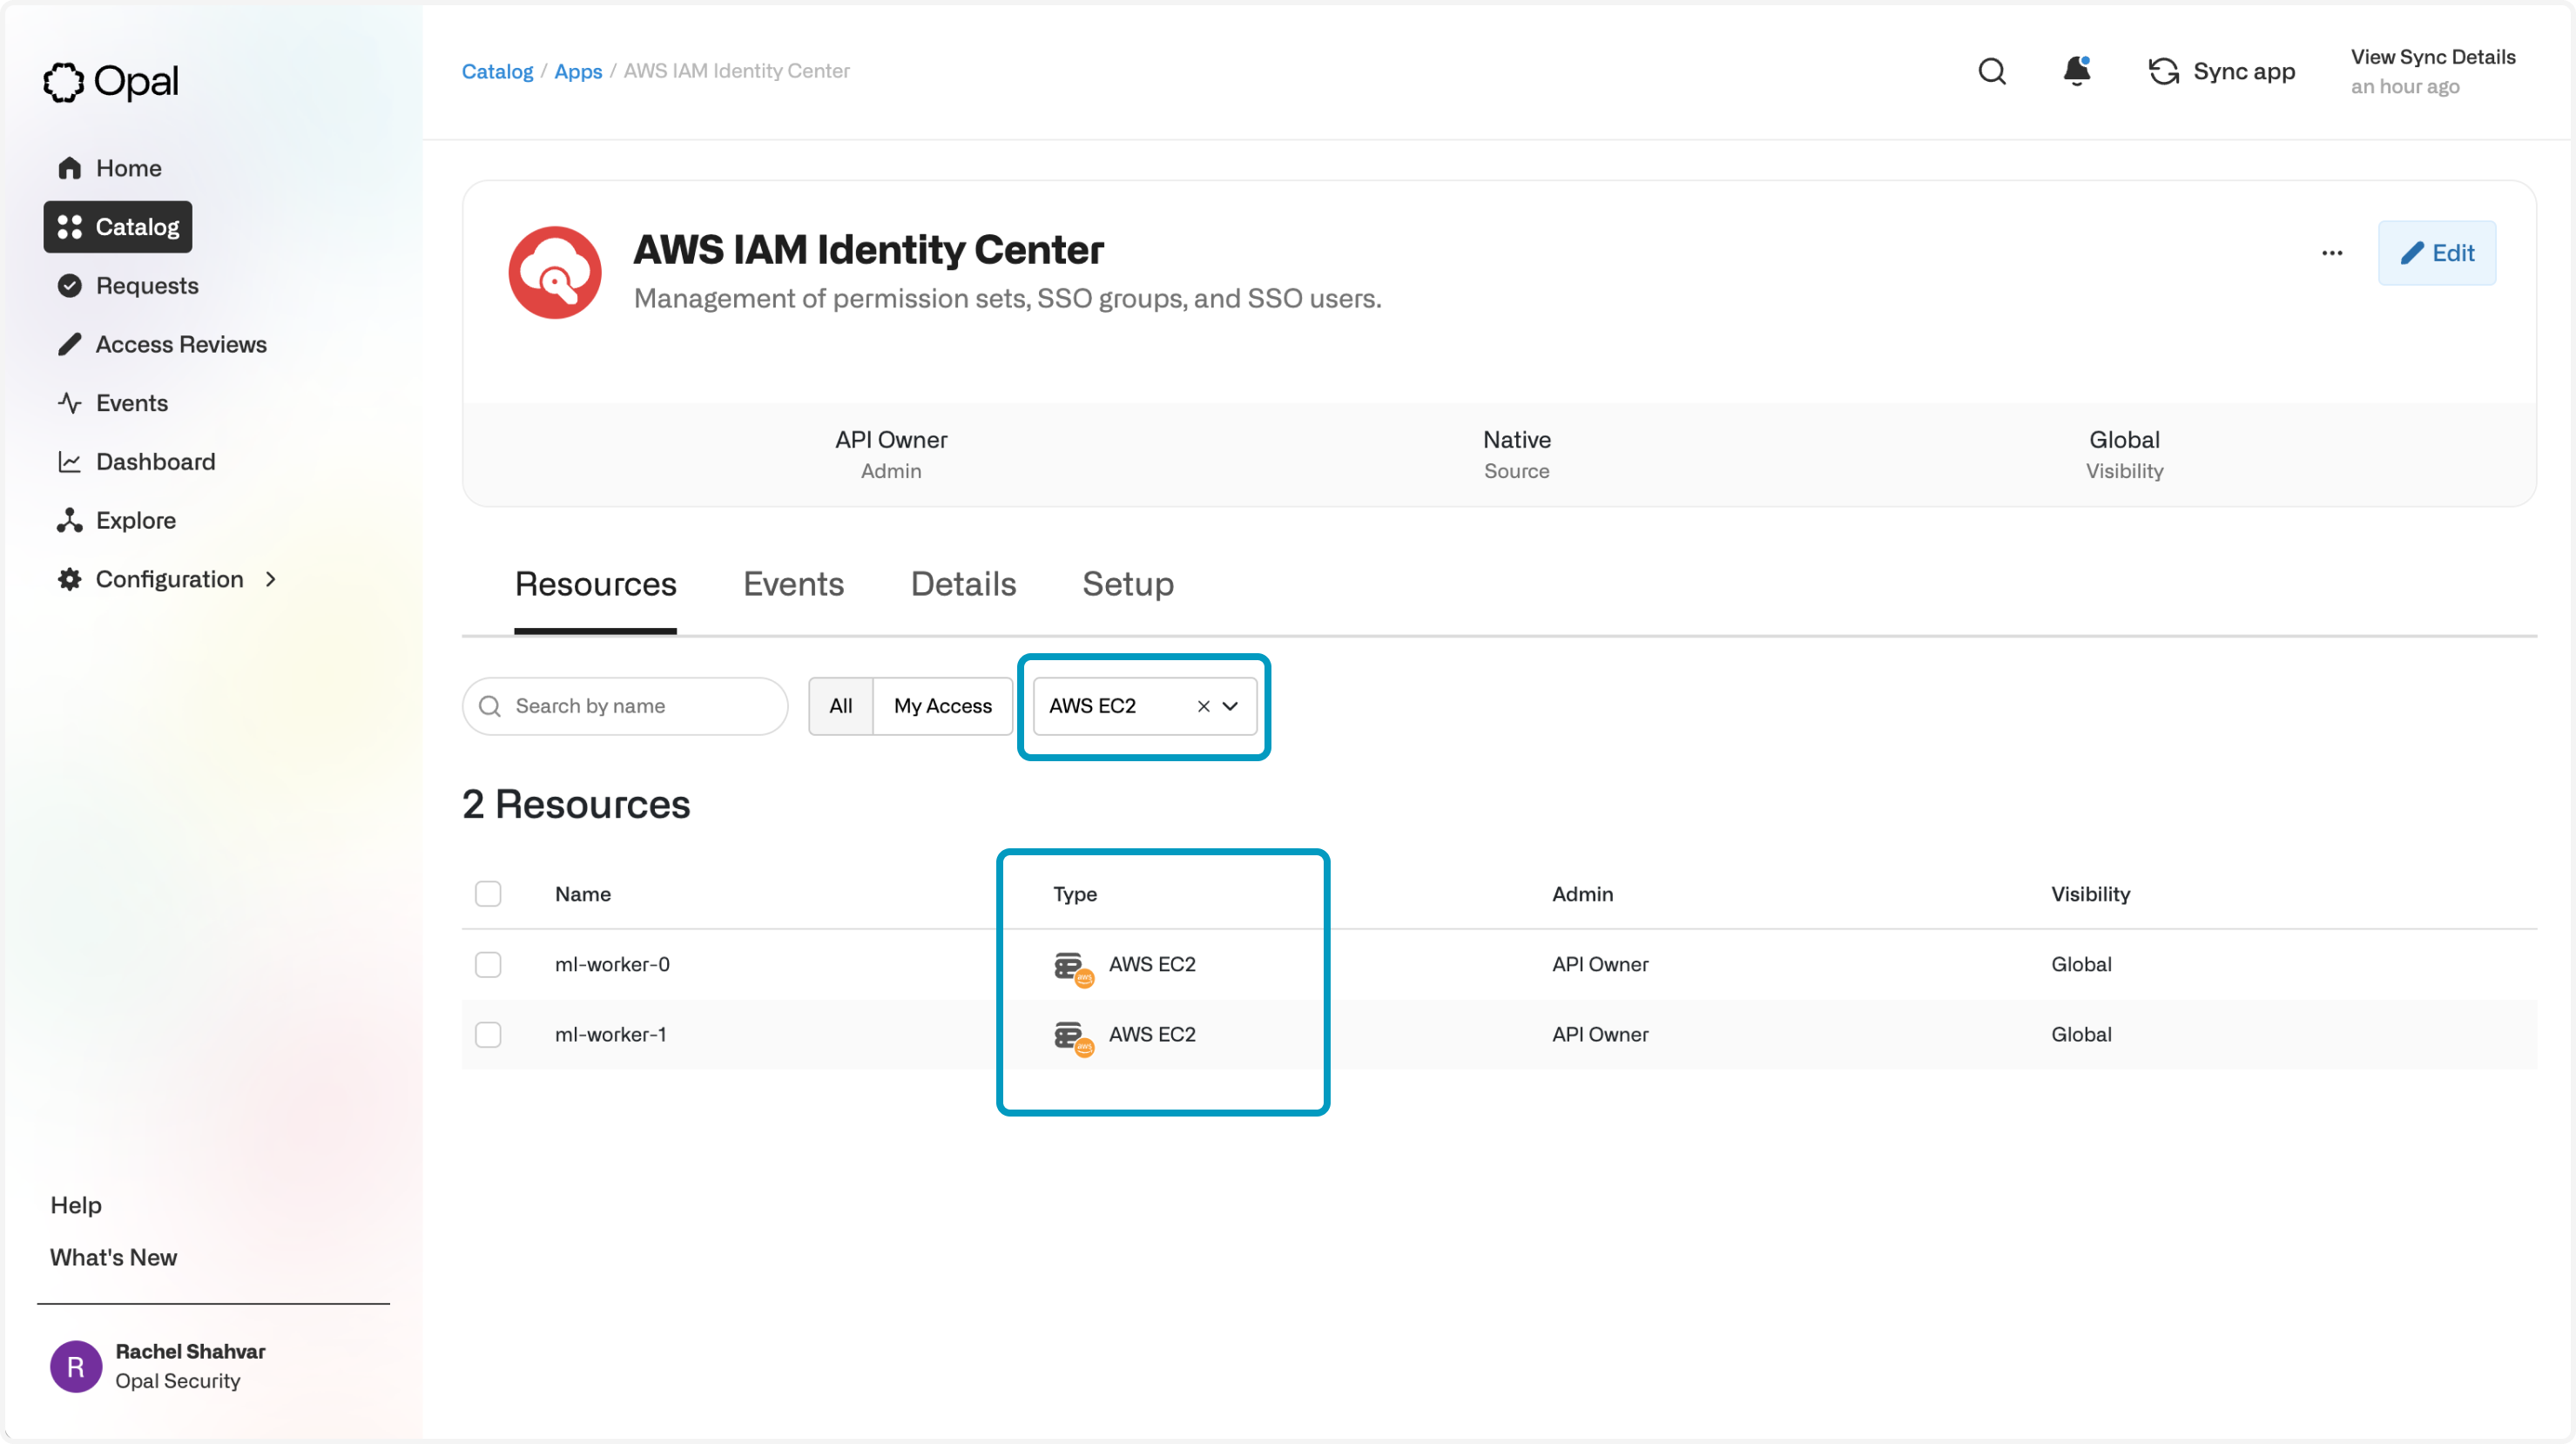Open the notifications bell
The height and width of the screenshot is (1444, 2576).
tap(2076, 71)
